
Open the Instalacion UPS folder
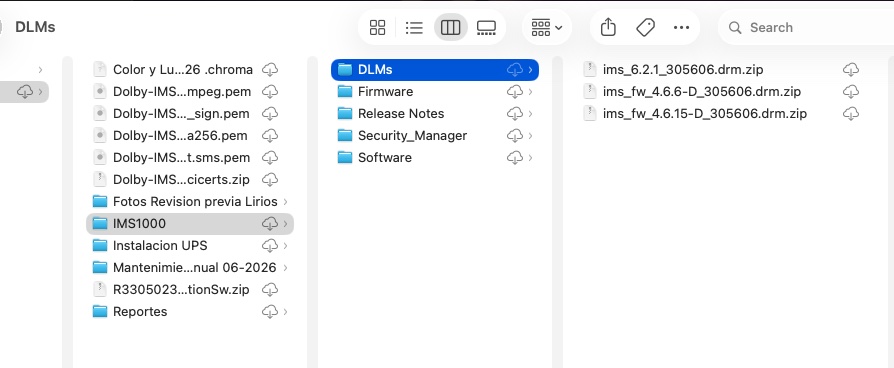(190, 245)
